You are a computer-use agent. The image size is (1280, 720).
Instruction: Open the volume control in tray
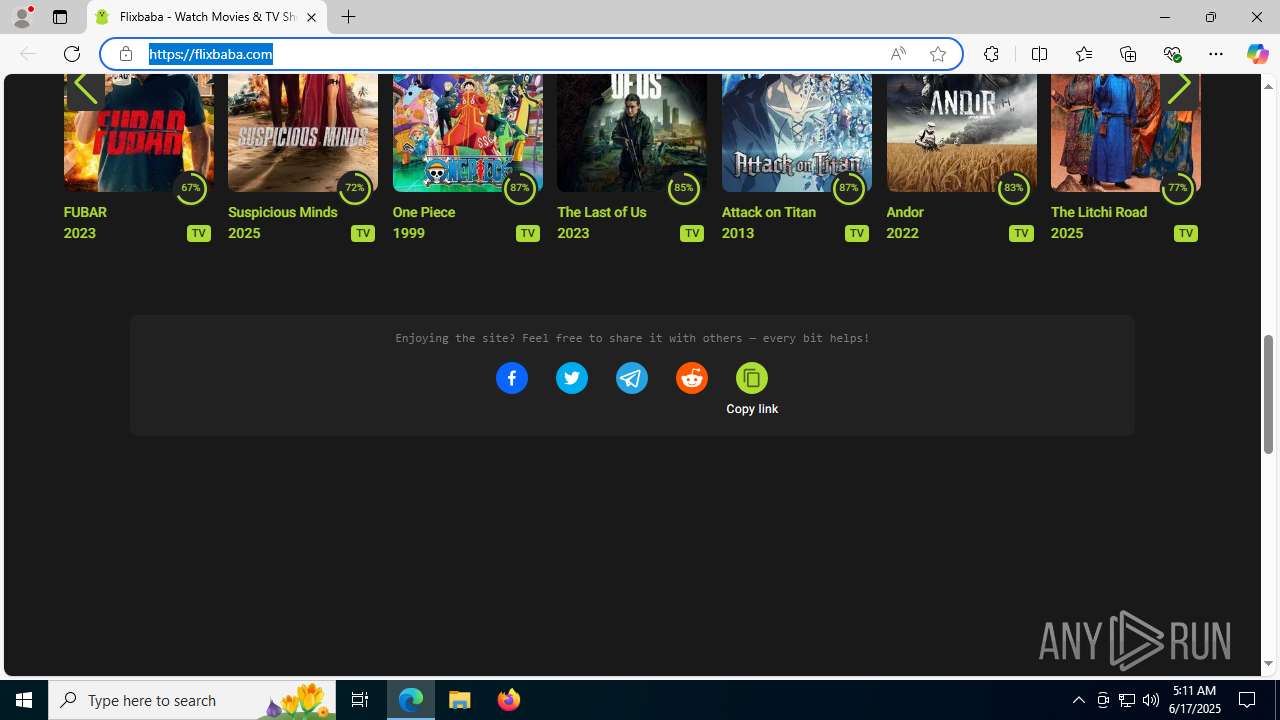[x=1151, y=700]
